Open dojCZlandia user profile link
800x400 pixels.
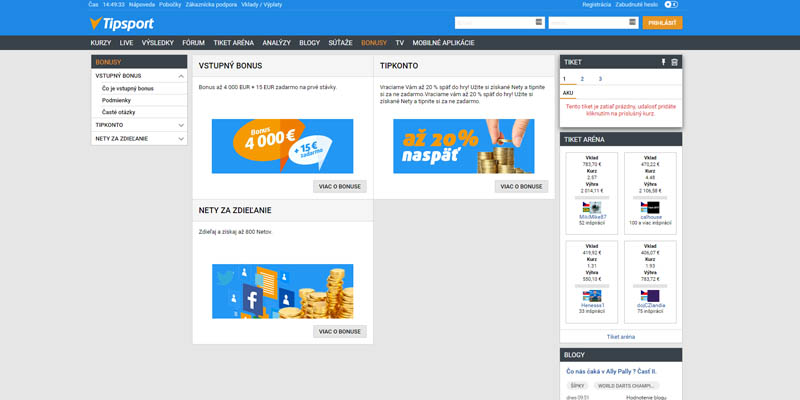651,305
